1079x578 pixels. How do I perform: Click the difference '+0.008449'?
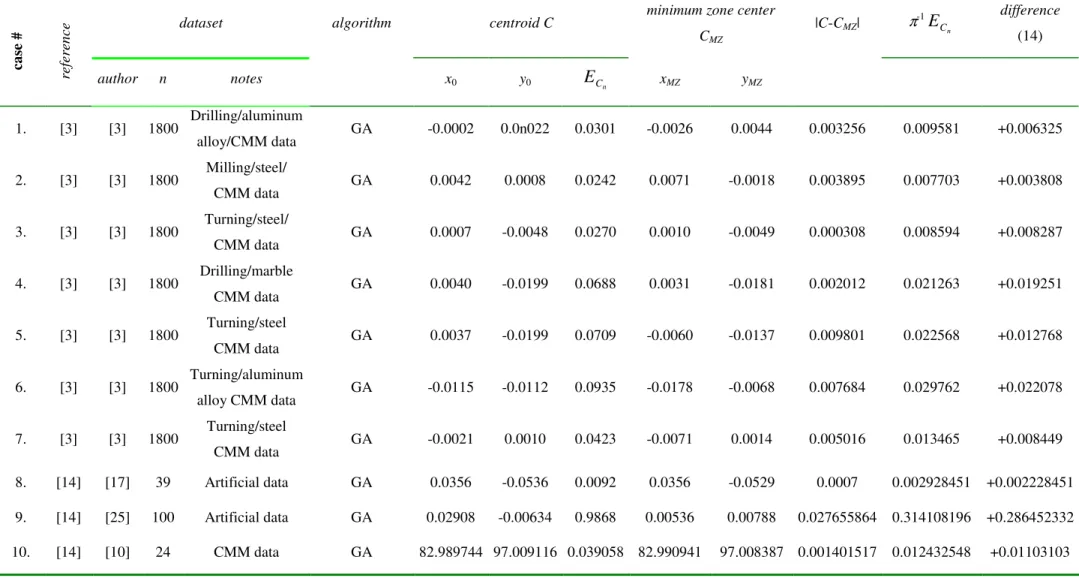pos(1029,439)
